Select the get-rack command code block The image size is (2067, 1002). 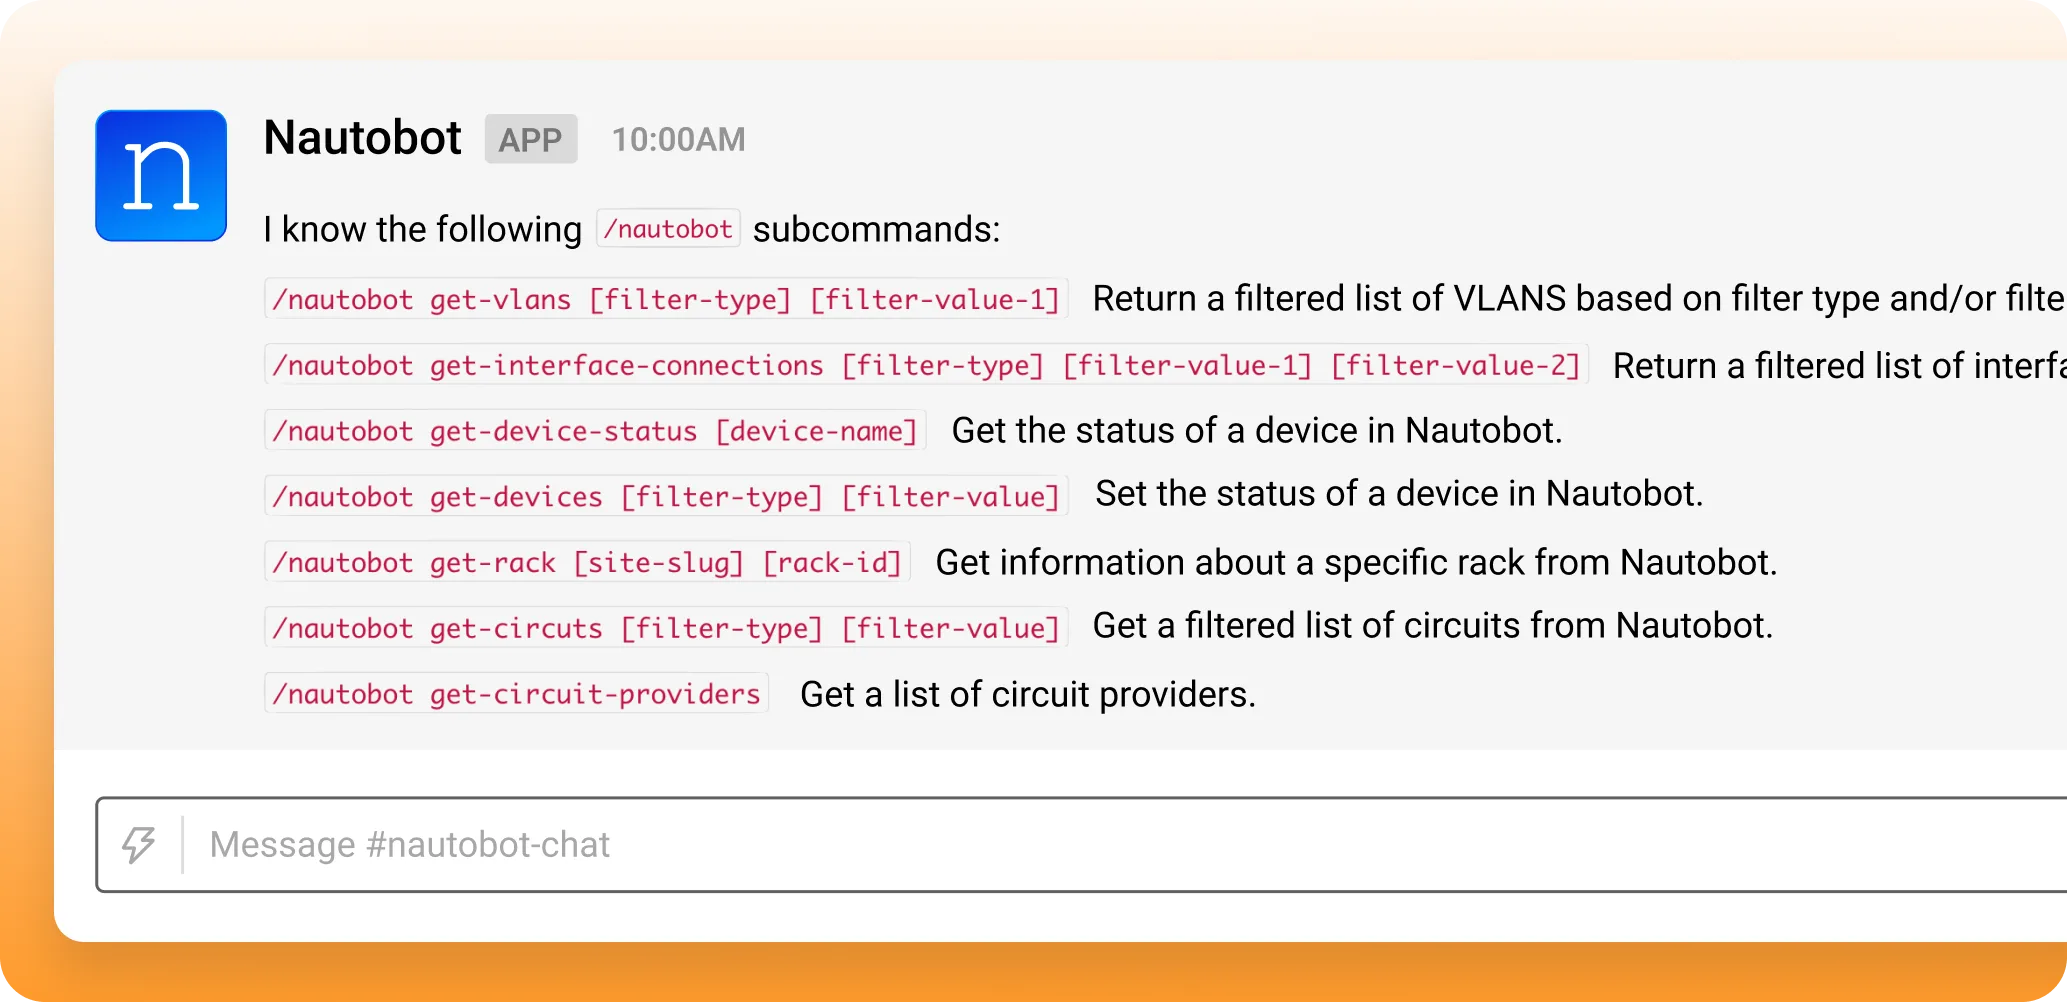click(588, 563)
